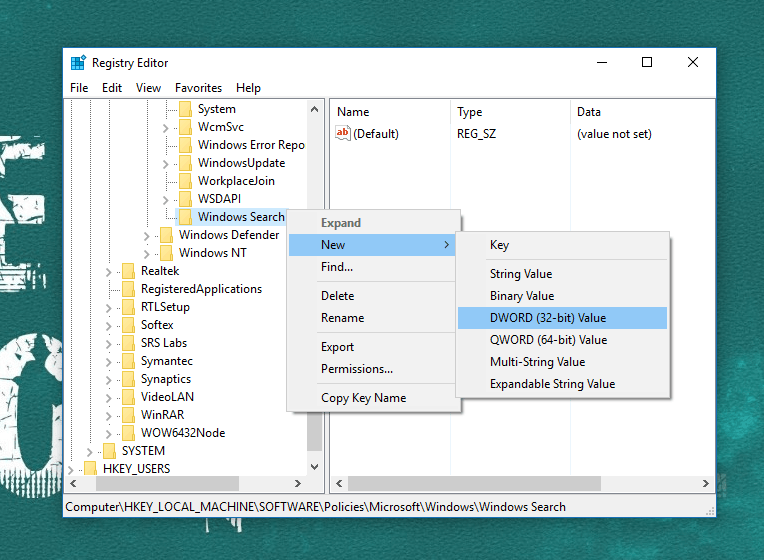Click the registry path in the status bar
The image size is (764, 560).
pos(316,507)
